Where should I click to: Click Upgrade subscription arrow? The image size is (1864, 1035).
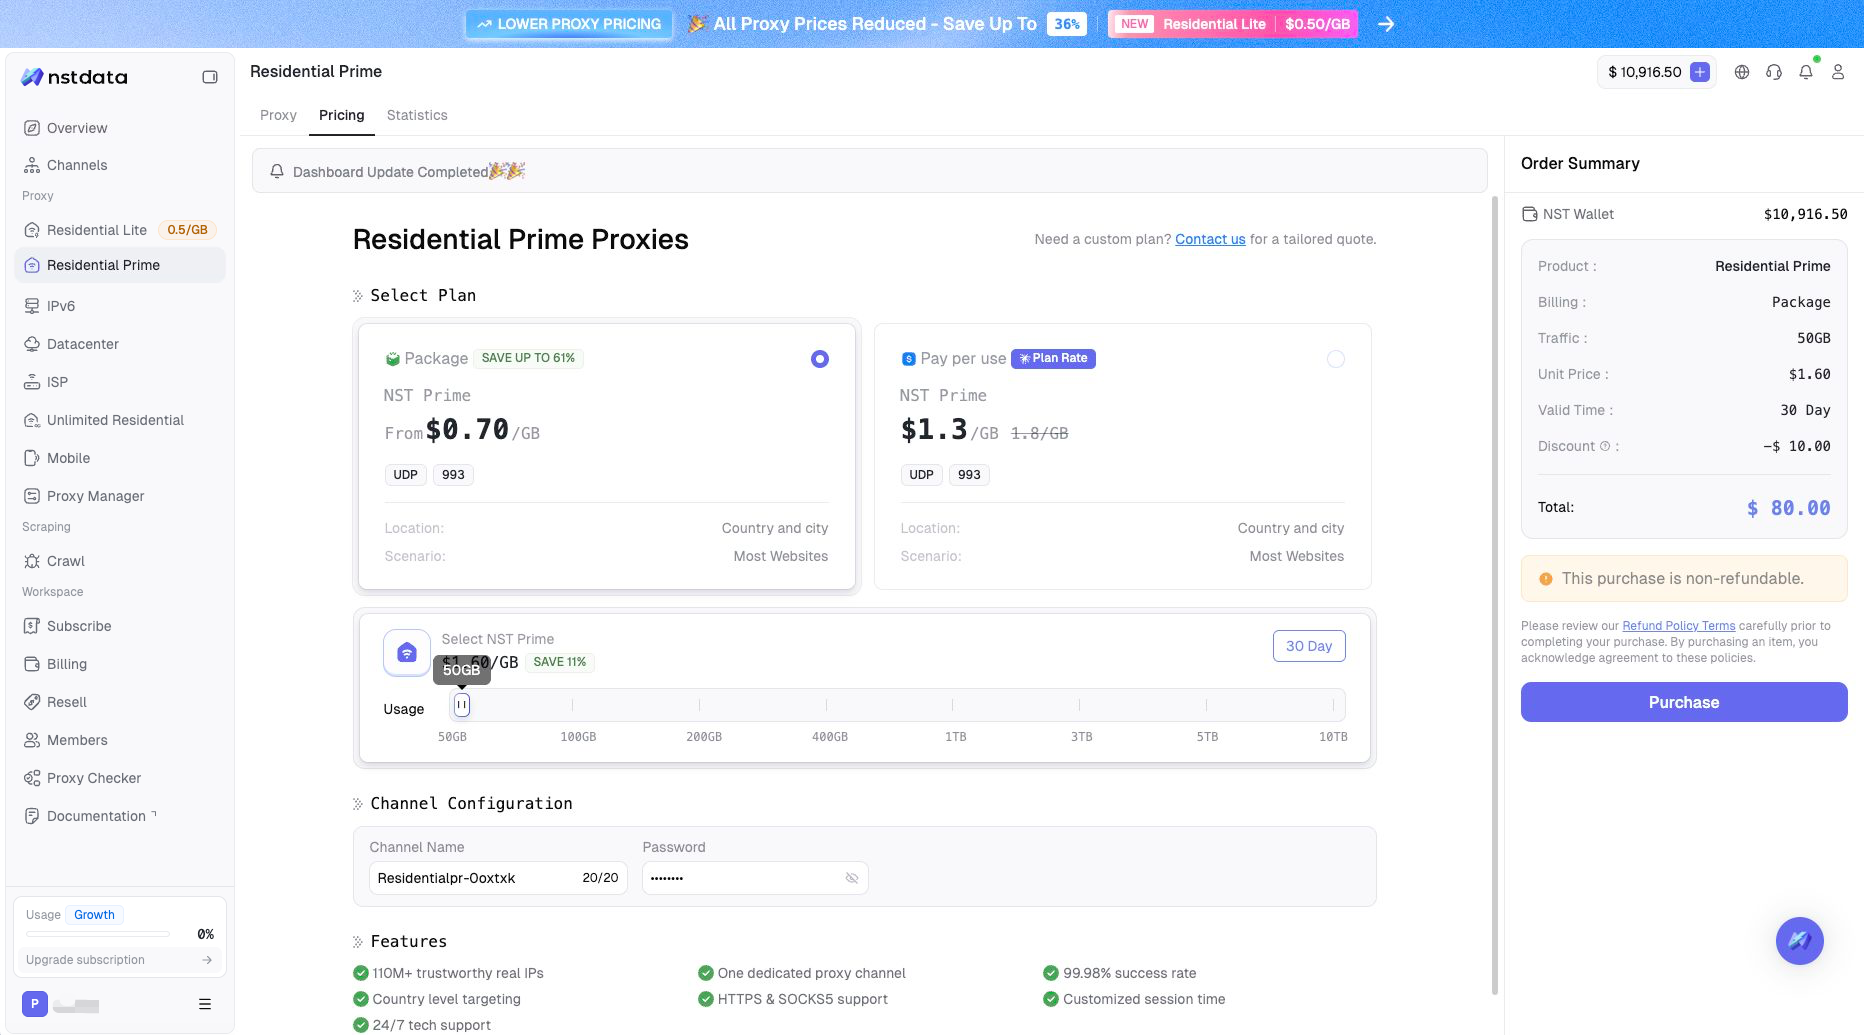pyautogui.click(x=207, y=960)
